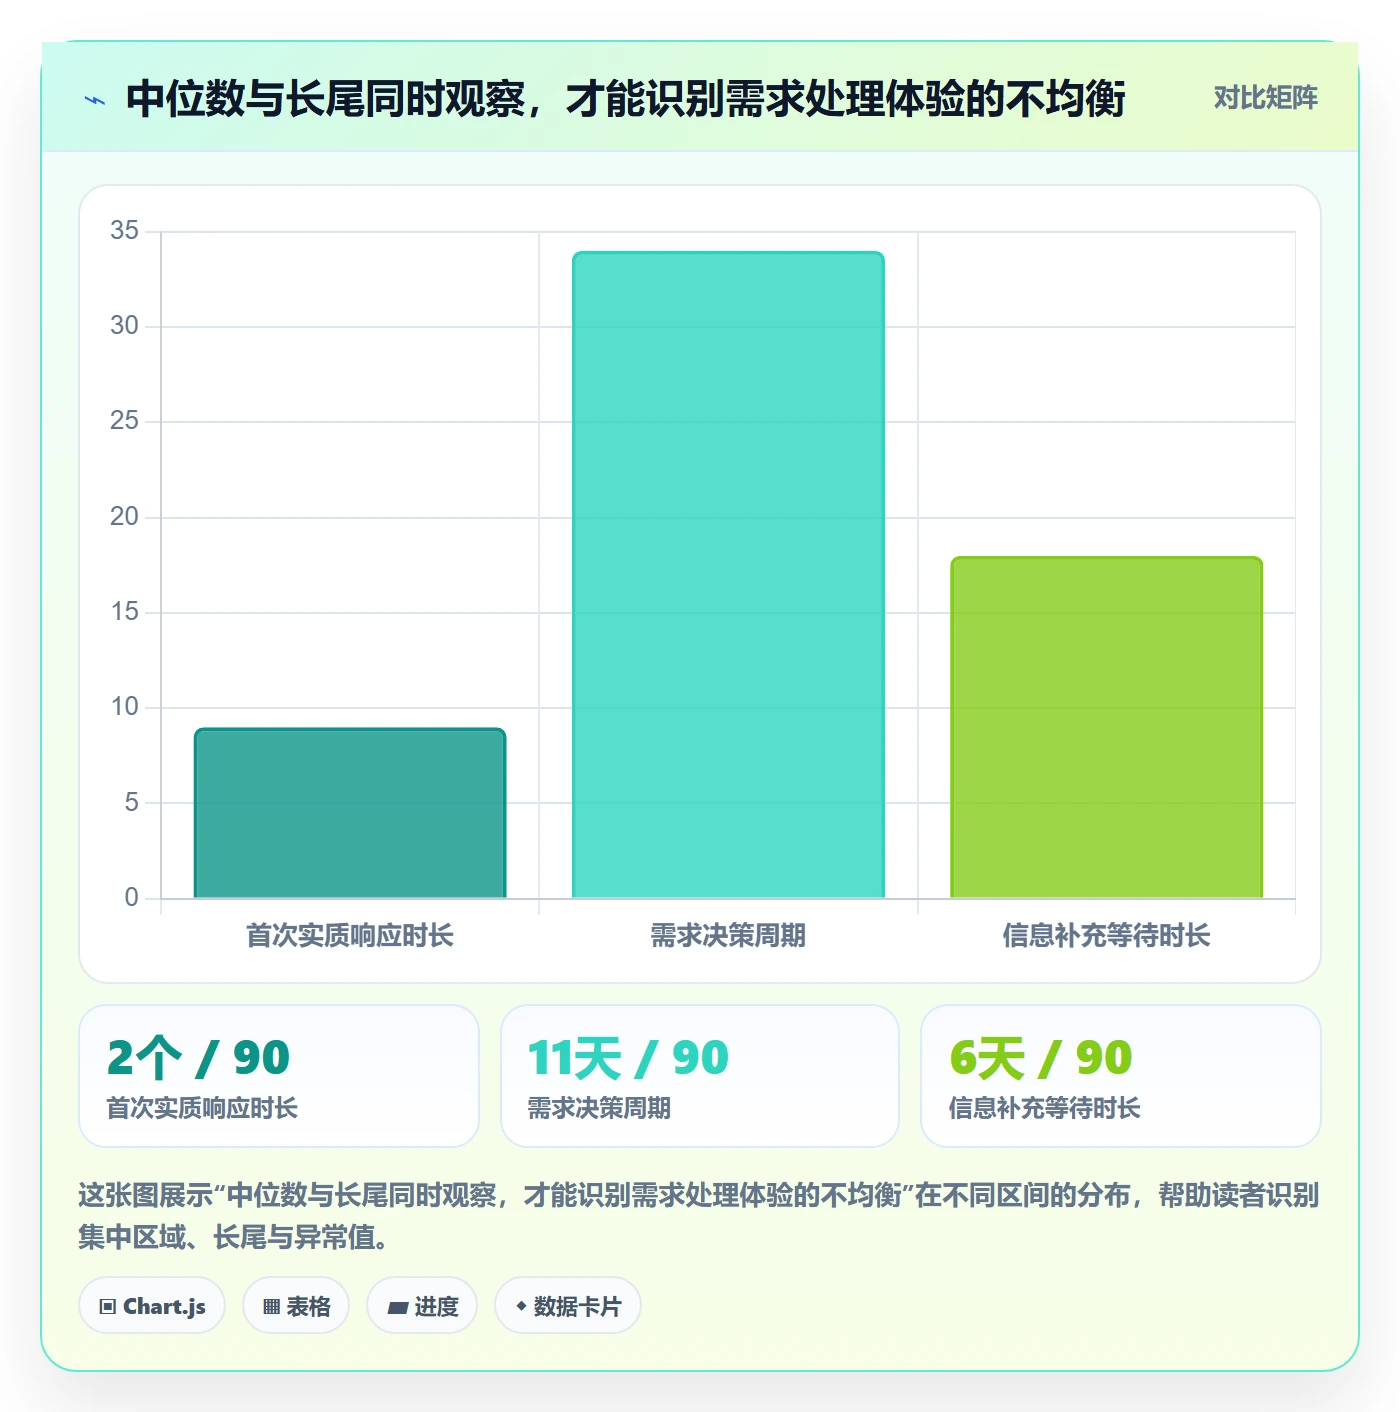1400x1412 pixels.
Task: Click the x-axis label 首次实质响应时长
Action: 350,936
